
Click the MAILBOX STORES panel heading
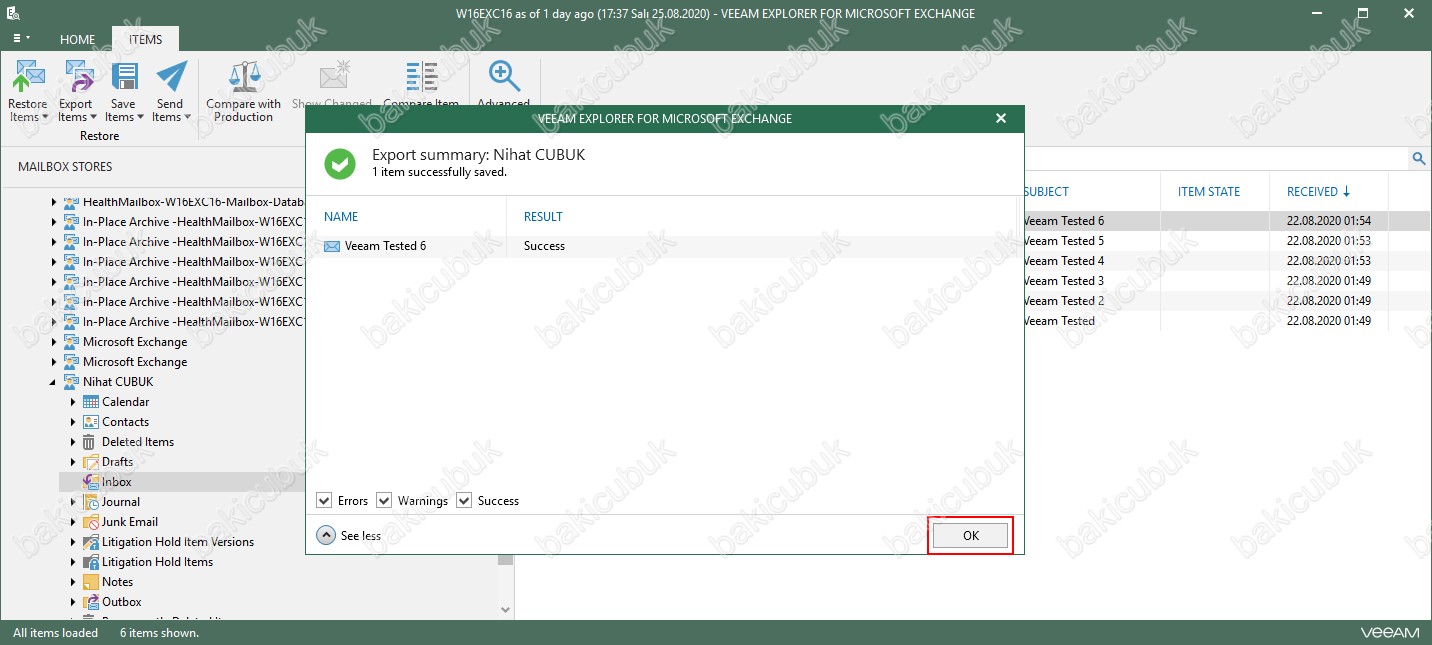65,167
